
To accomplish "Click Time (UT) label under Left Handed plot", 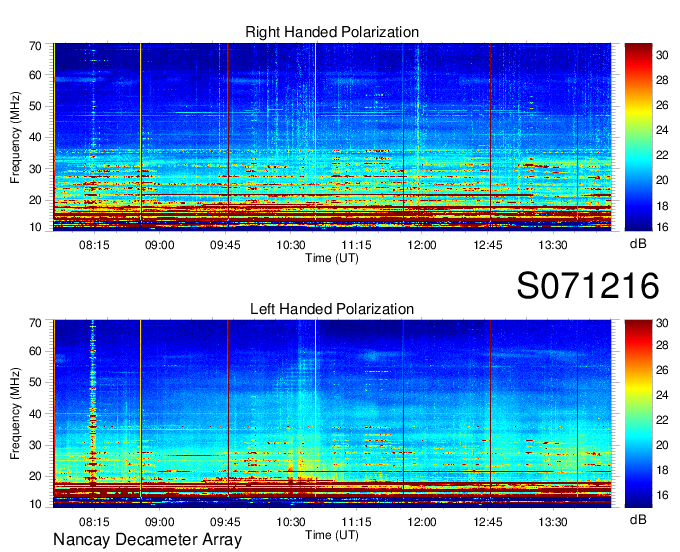I will [332, 535].
